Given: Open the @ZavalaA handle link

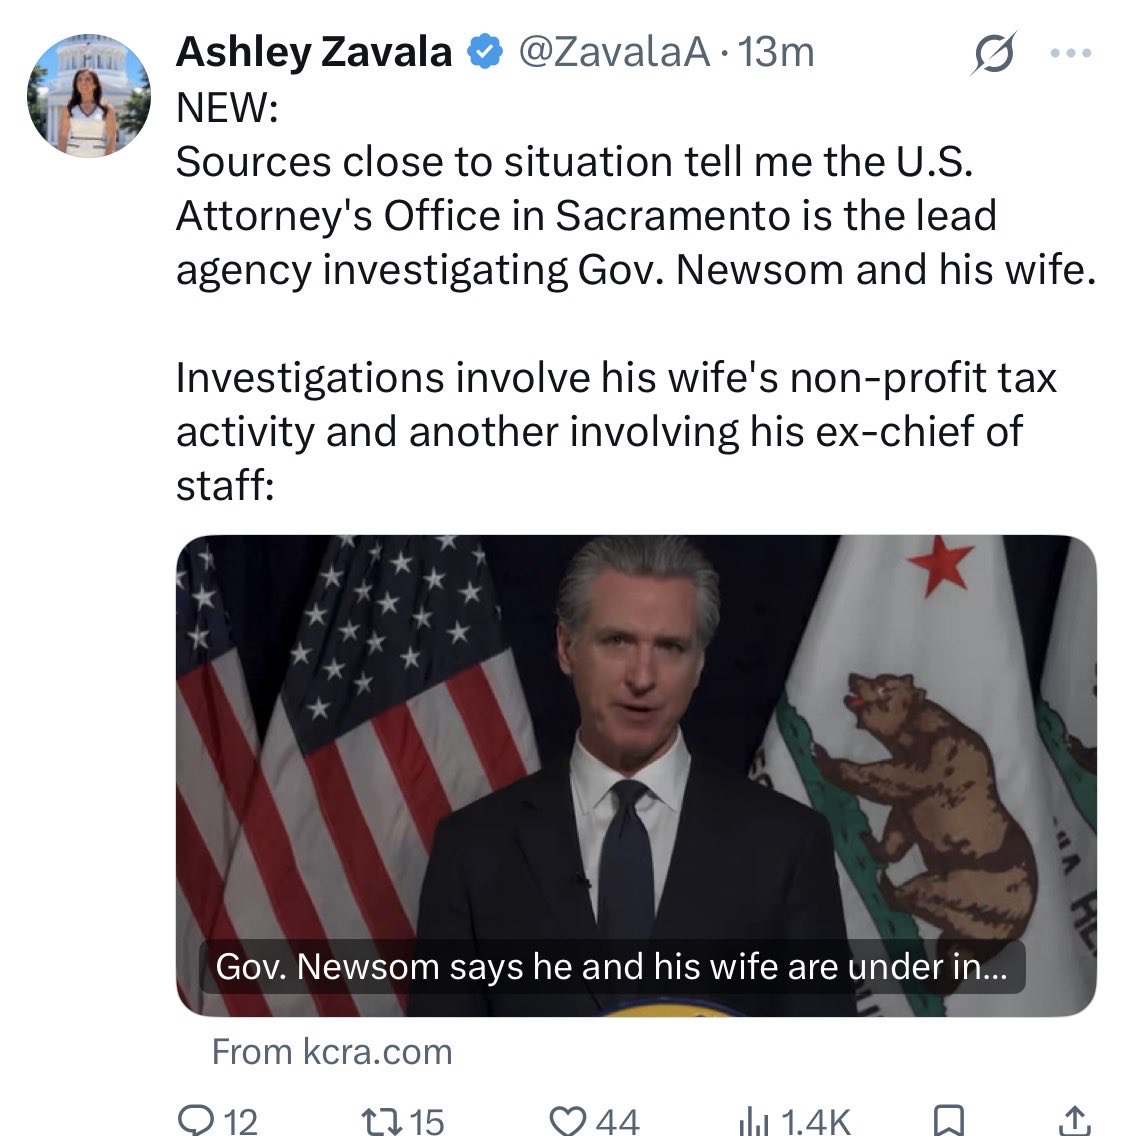Looking at the screenshot, I should pos(614,52).
